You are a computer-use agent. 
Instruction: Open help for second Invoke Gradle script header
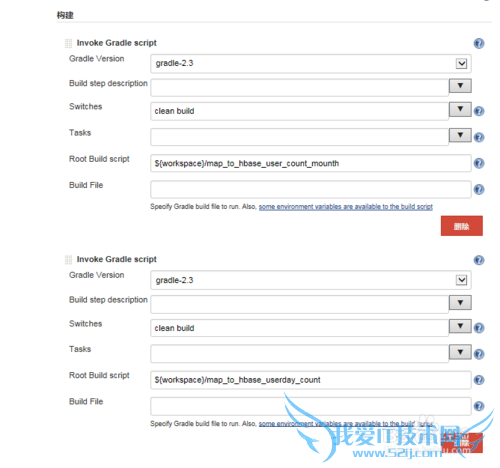point(479,260)
